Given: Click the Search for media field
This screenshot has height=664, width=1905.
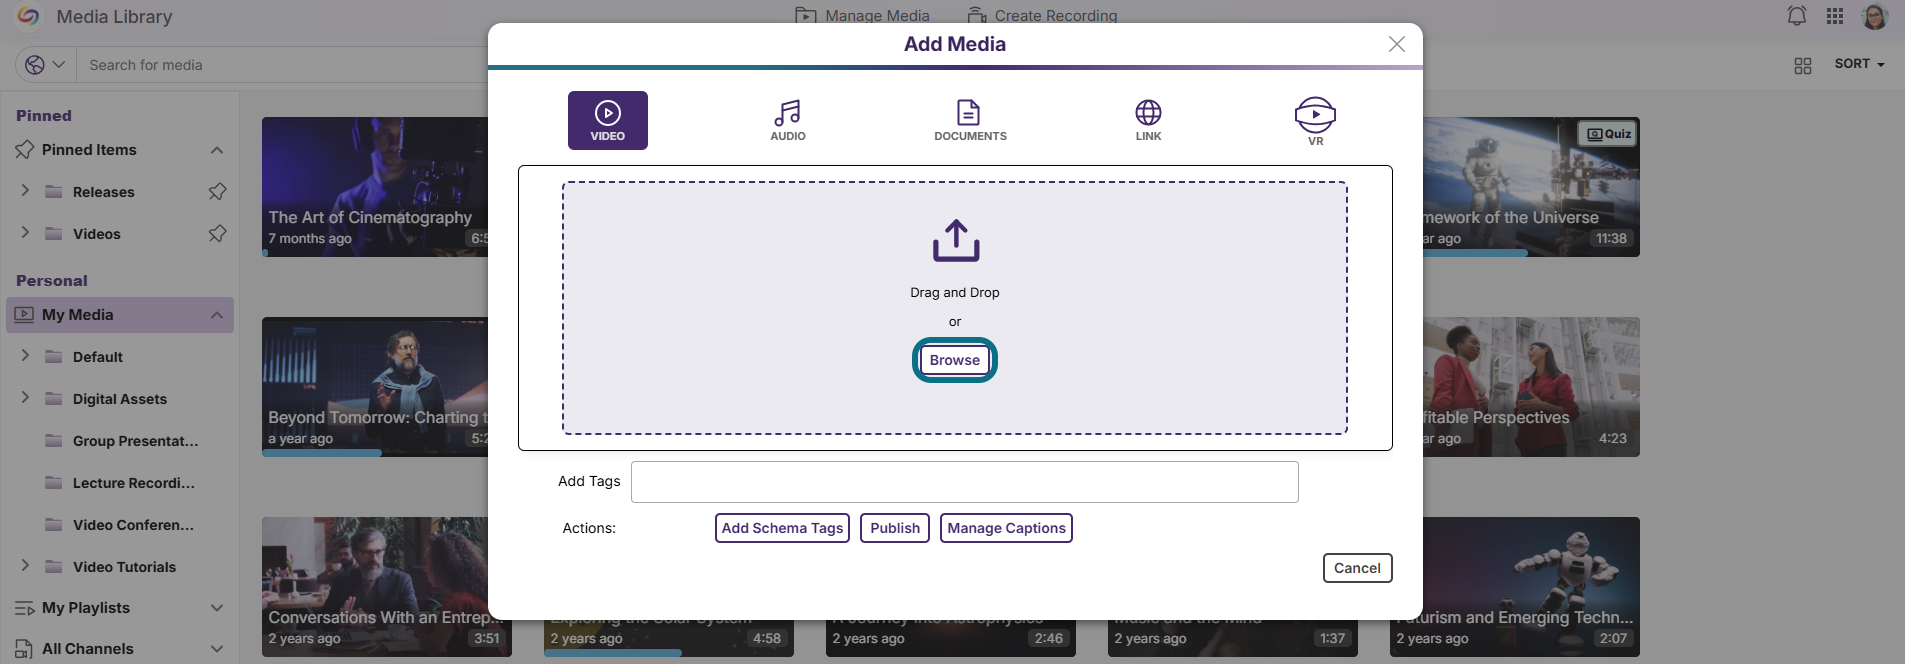Looking at the screenshot, I should (x=282, y=65).
